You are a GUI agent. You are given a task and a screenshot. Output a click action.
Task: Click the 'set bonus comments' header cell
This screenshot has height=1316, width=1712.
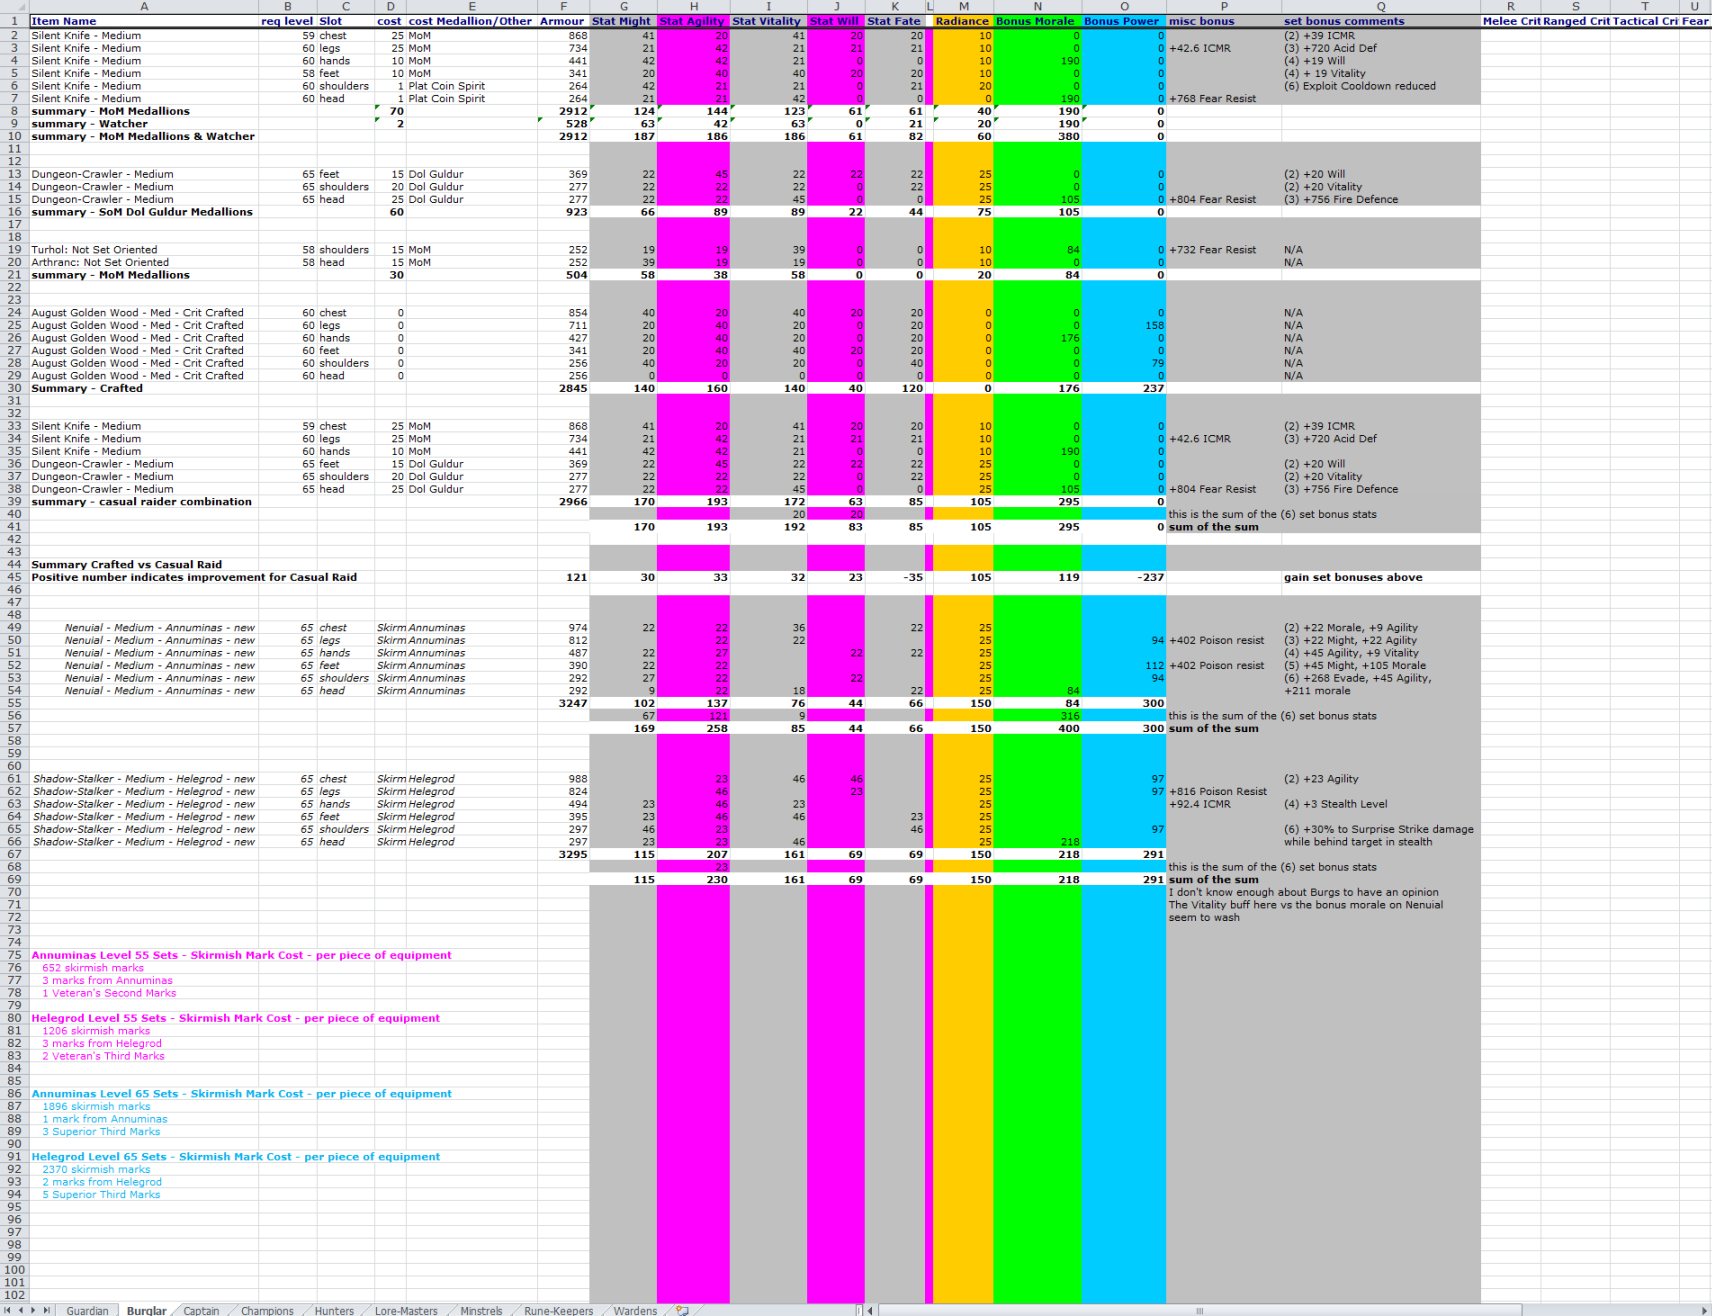(1381, 21)
